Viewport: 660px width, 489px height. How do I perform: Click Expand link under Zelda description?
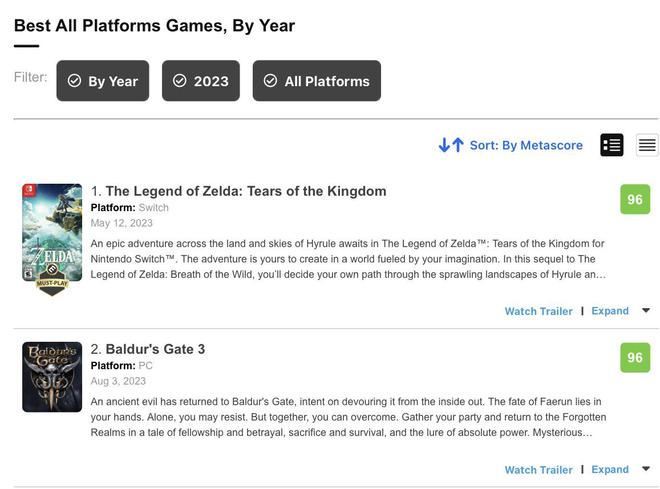tap(610, 311)
